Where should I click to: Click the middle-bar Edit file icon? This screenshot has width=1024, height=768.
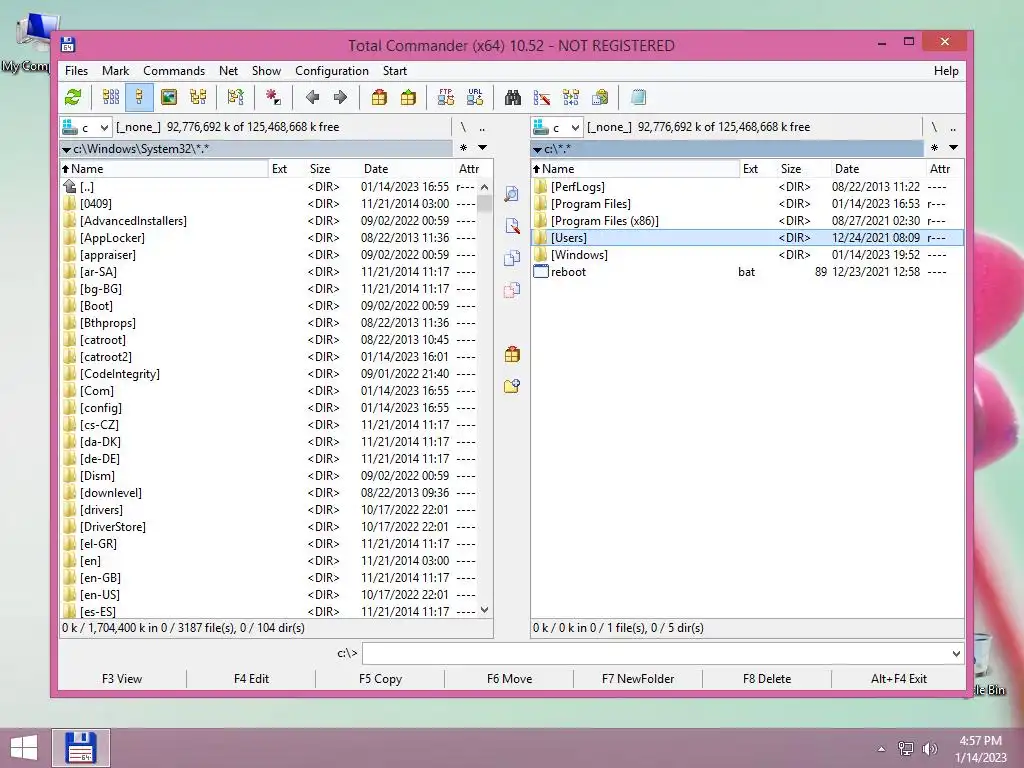point(512,226)
